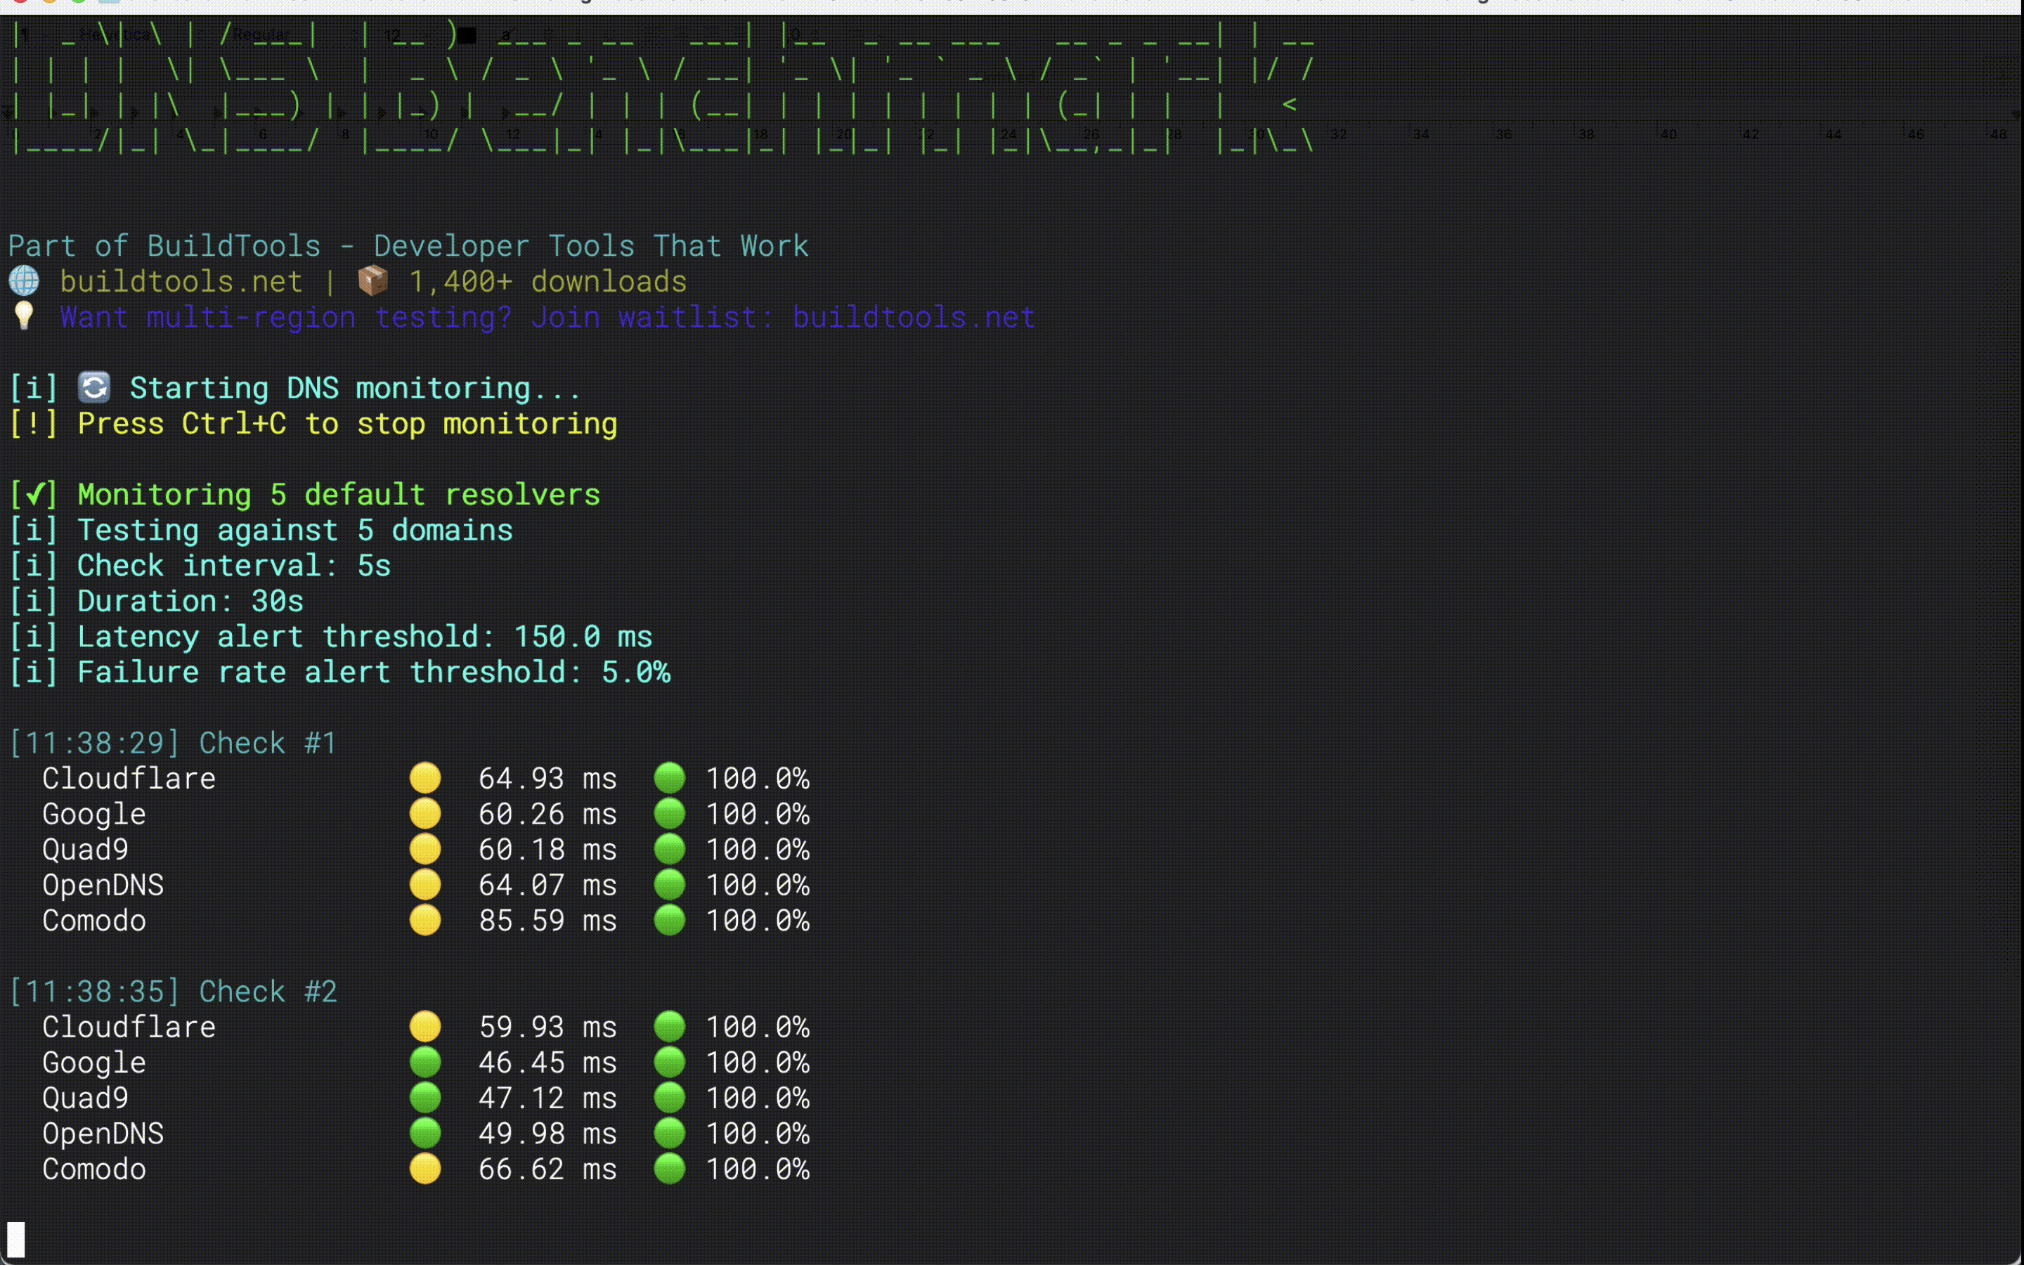Click the globe icon beside buildtools.net

pos(24,281)
